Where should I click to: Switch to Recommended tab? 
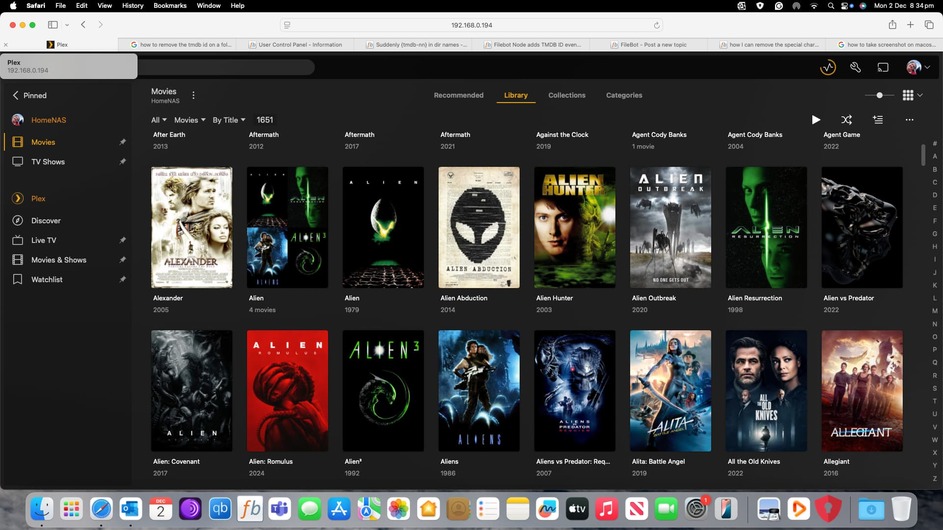458,95
